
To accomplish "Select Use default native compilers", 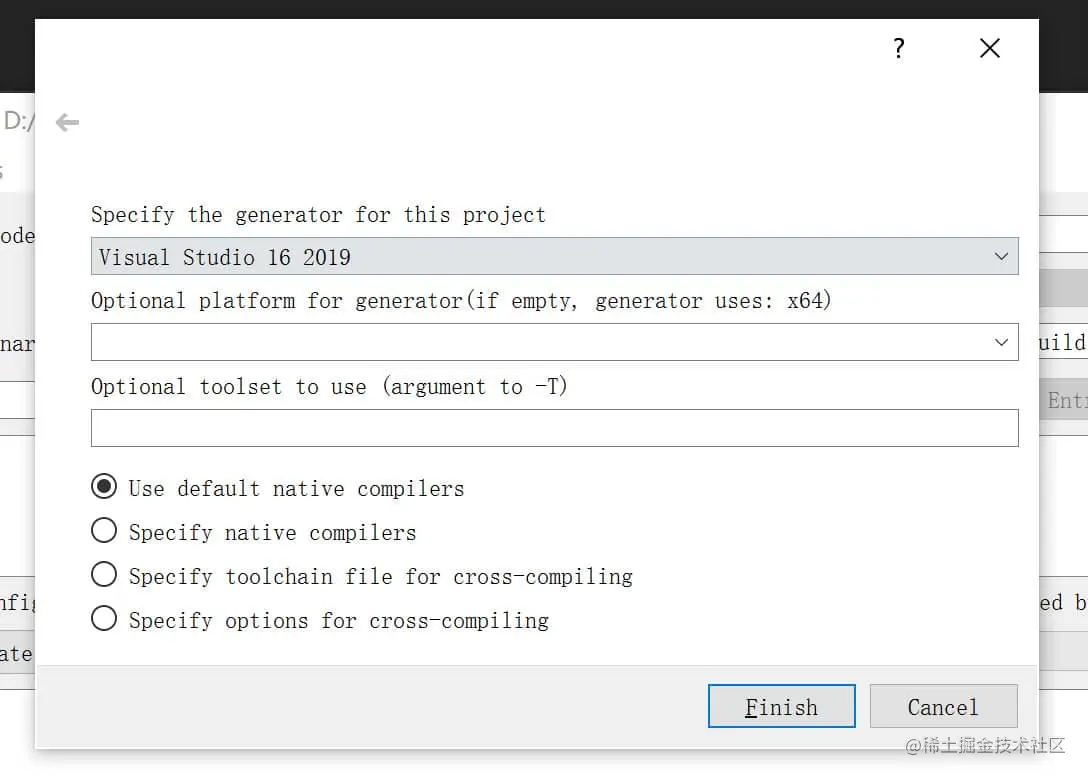I will (104, 487).
